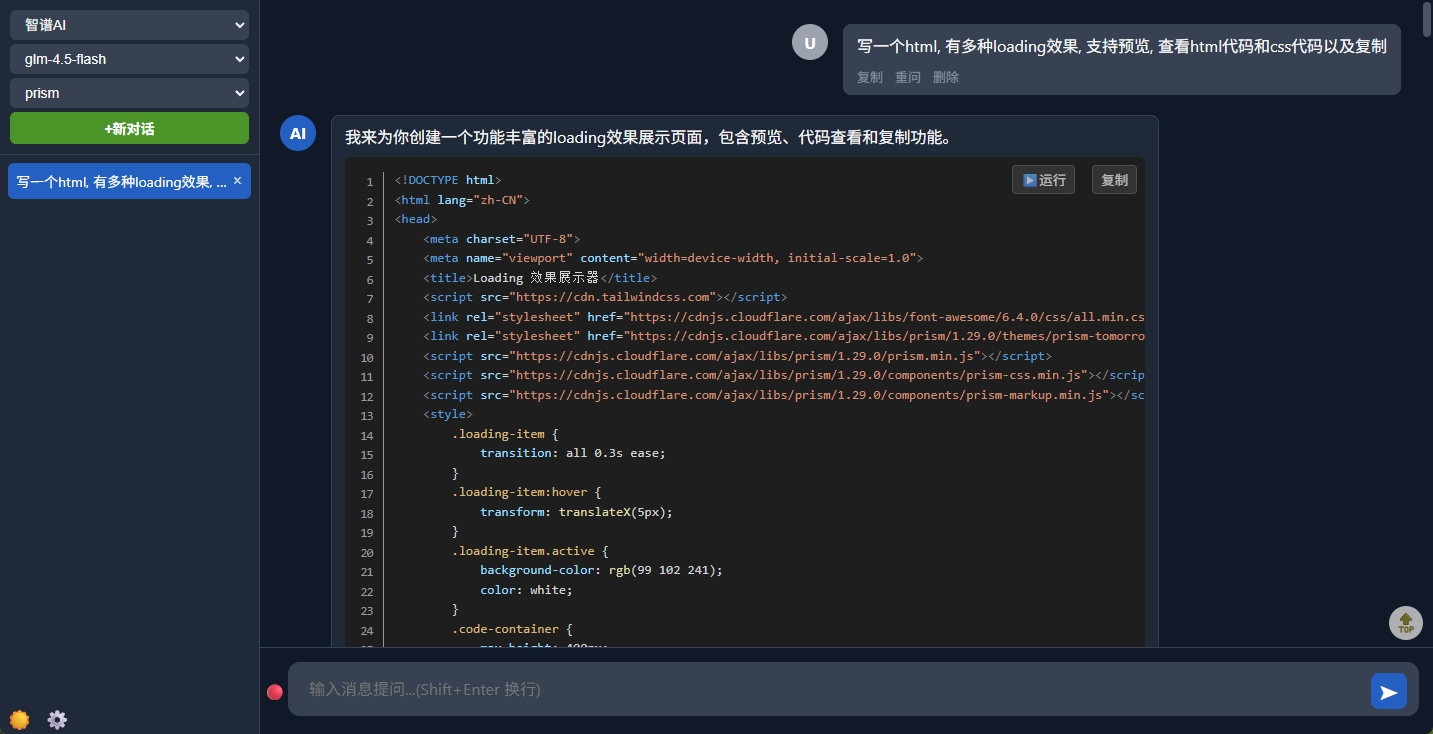Screen dimensions: 1433x734
Task: Jump to top with TOP icon
Action: tap(1406, 623)
